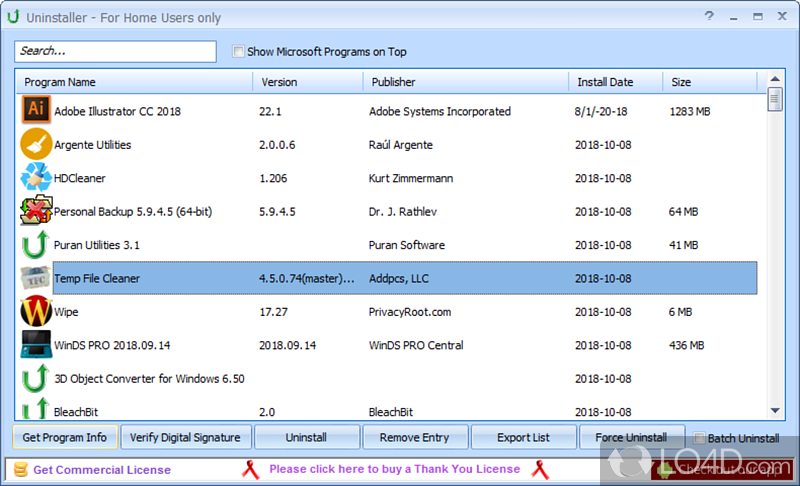Select the Wipe program name

pos(66,312)
